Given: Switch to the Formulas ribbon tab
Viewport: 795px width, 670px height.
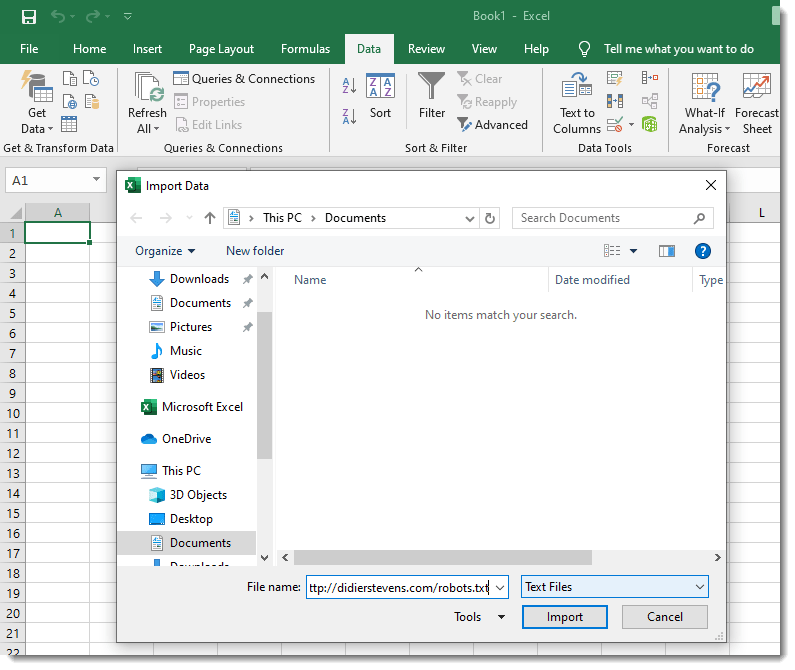Looking at the screenshot, I should [305, 49].
